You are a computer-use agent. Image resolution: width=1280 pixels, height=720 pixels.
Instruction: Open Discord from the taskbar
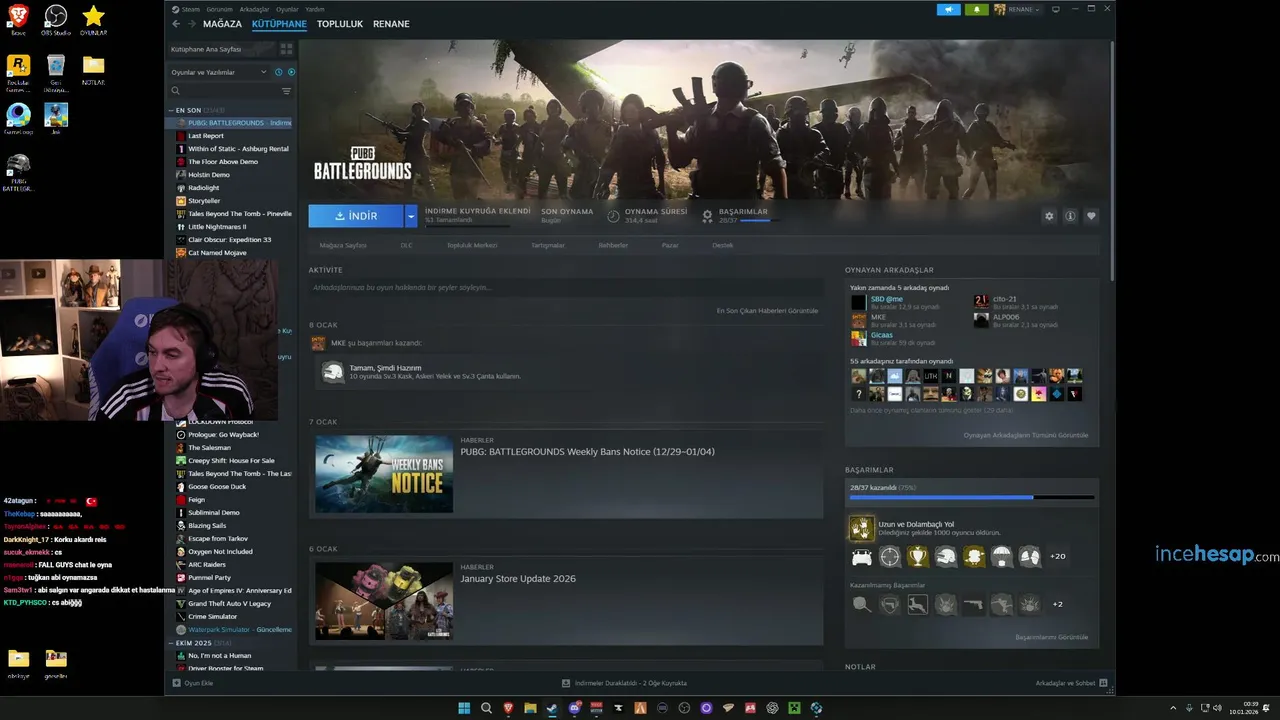tap(574, 708)
